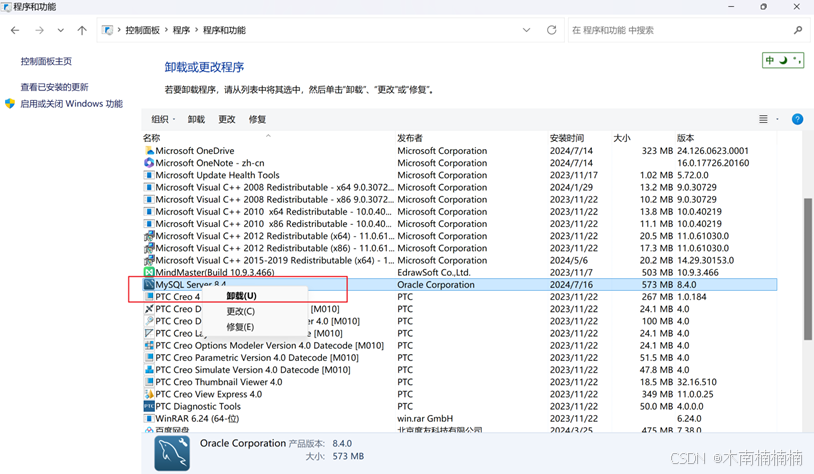Viewport: 814px width, 474px height.
Task: Sort by the 大小 column header
Action: [x=622, y=138]
